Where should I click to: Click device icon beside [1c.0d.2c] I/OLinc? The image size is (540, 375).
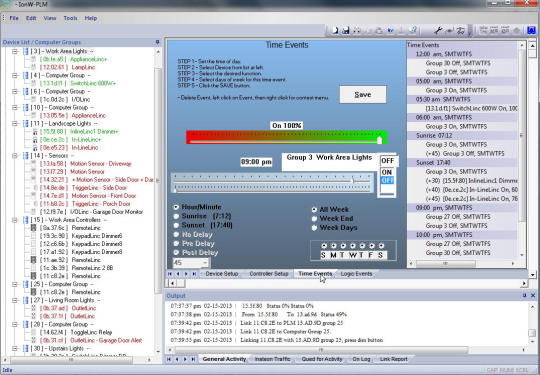(34, 100)
